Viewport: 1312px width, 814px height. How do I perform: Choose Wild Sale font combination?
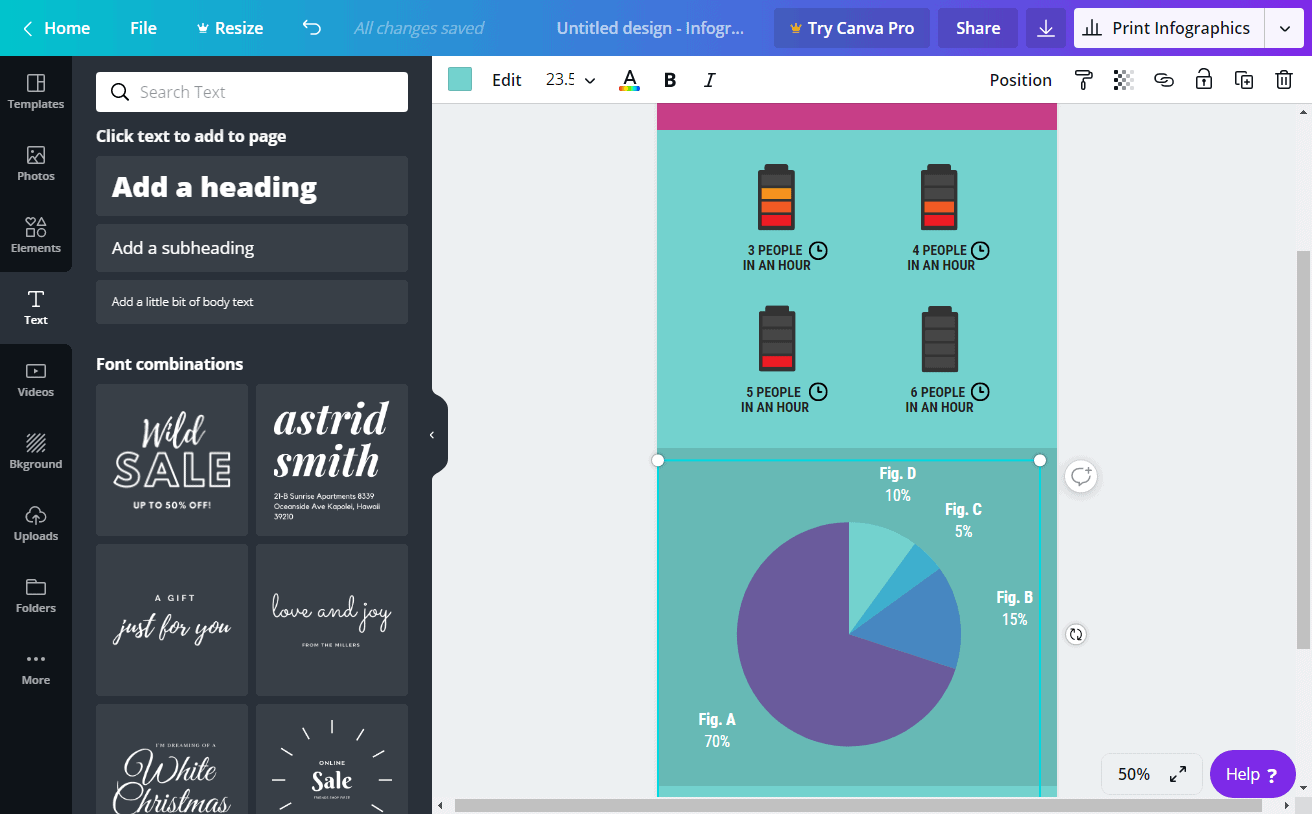coord(172,460)
